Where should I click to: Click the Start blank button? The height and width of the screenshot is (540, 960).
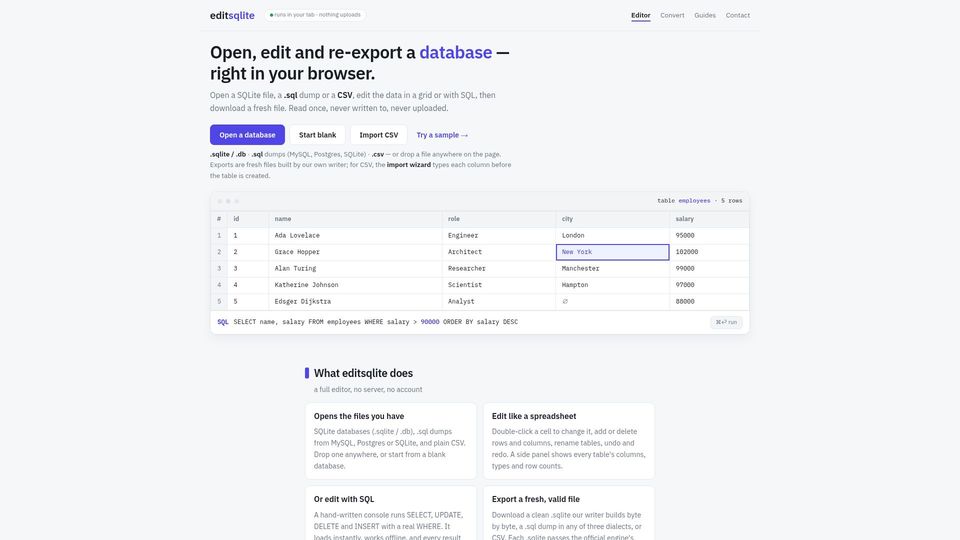(317, 135)
